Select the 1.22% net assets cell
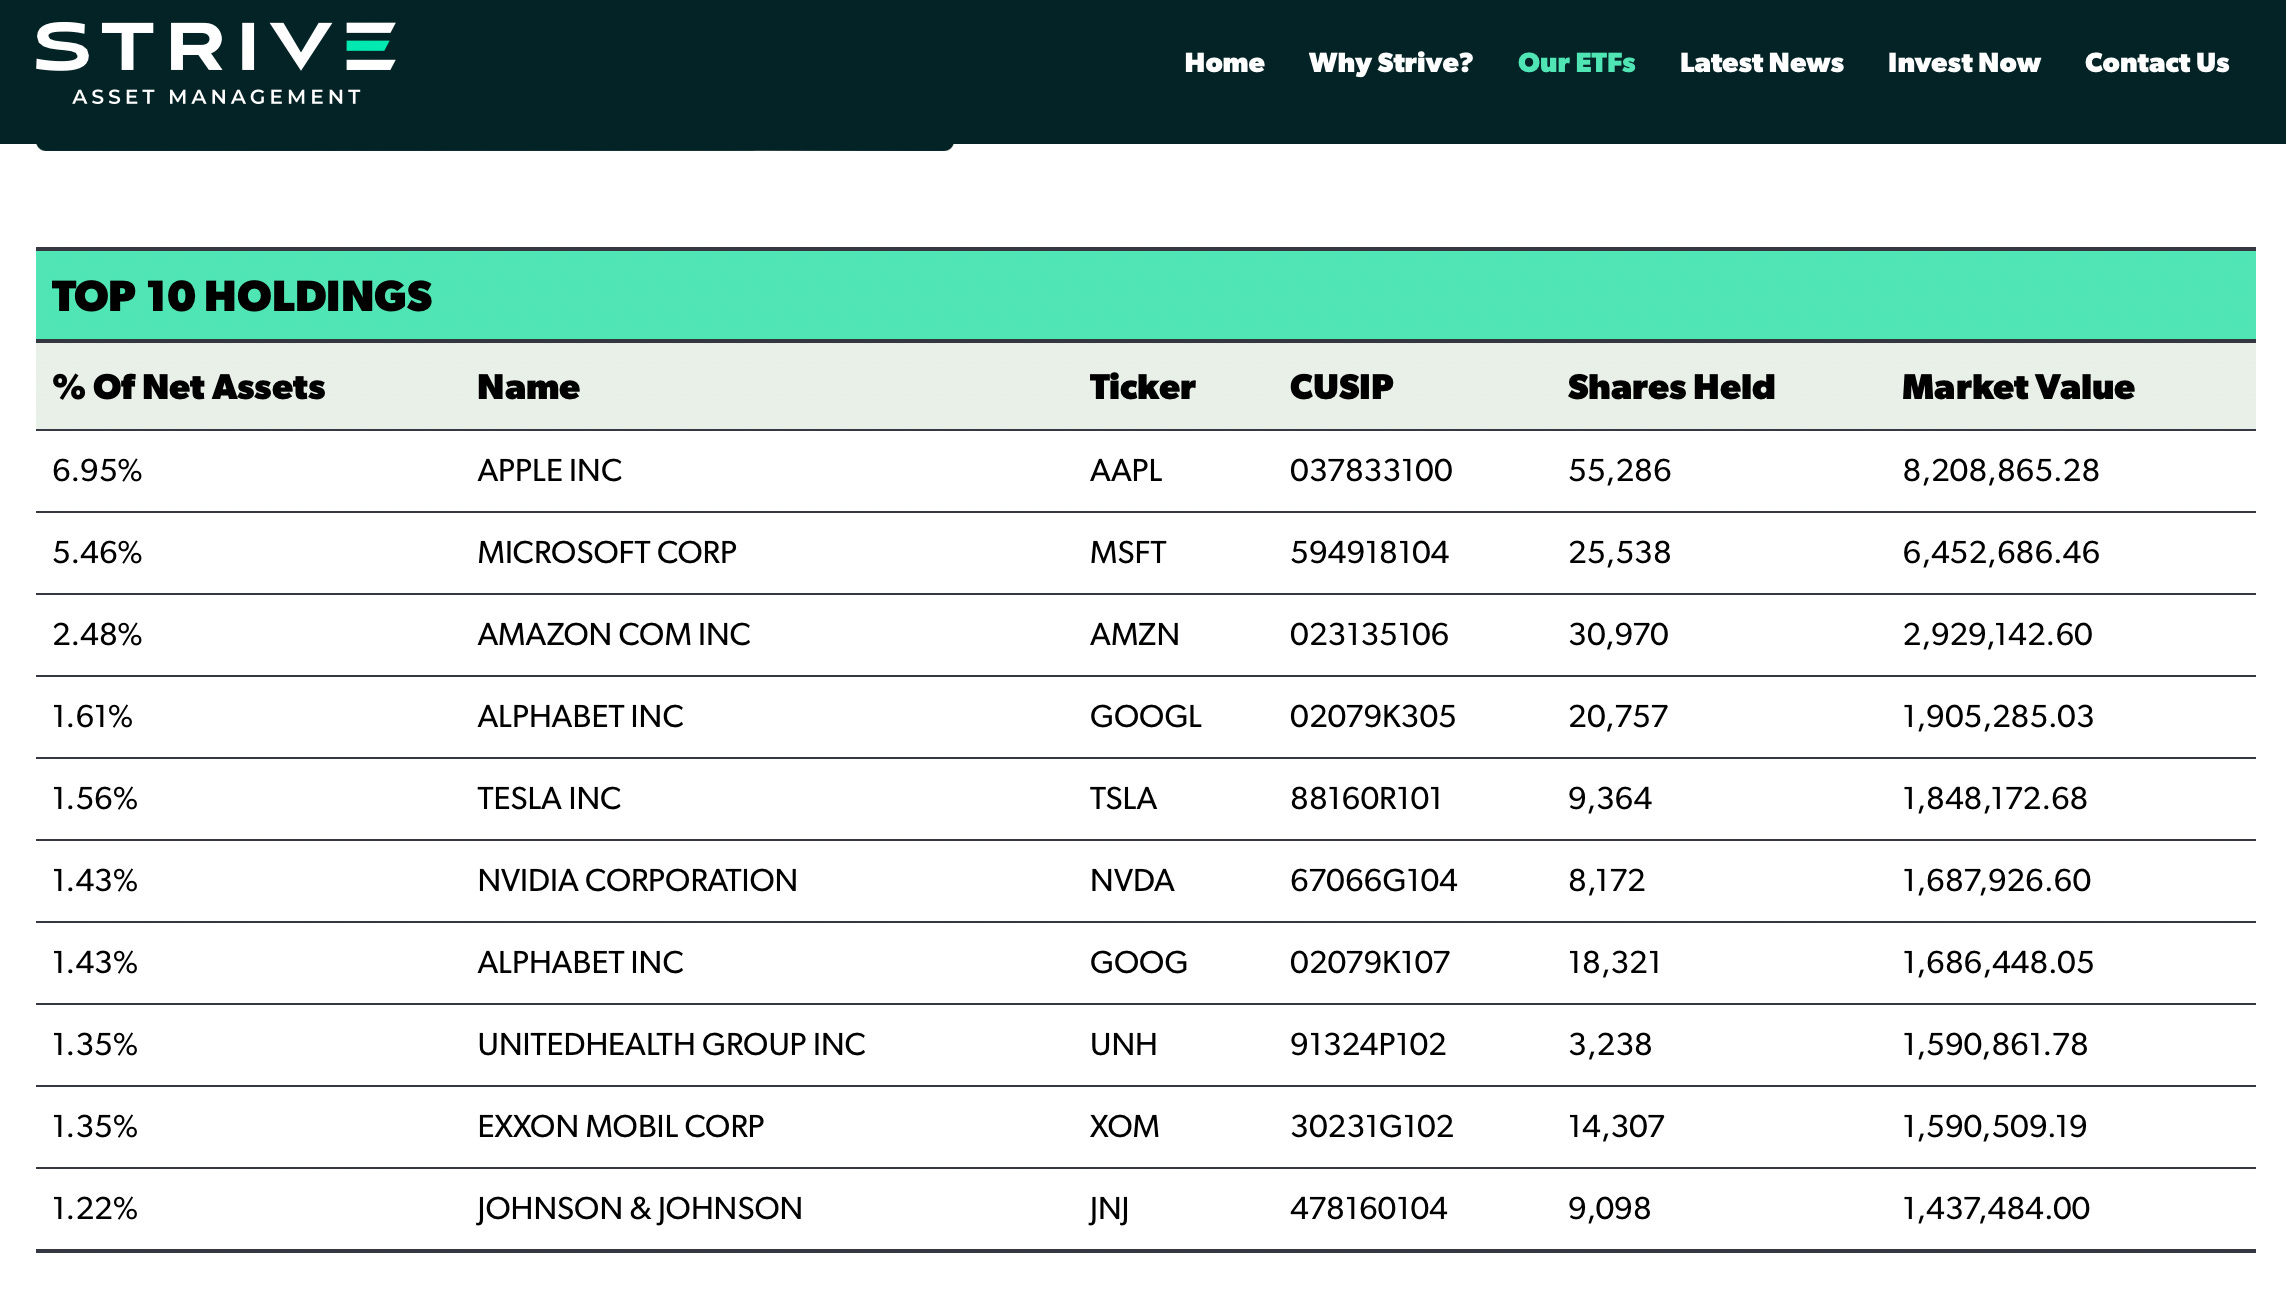The image size is (2286, 1296). pos(94,1208)
